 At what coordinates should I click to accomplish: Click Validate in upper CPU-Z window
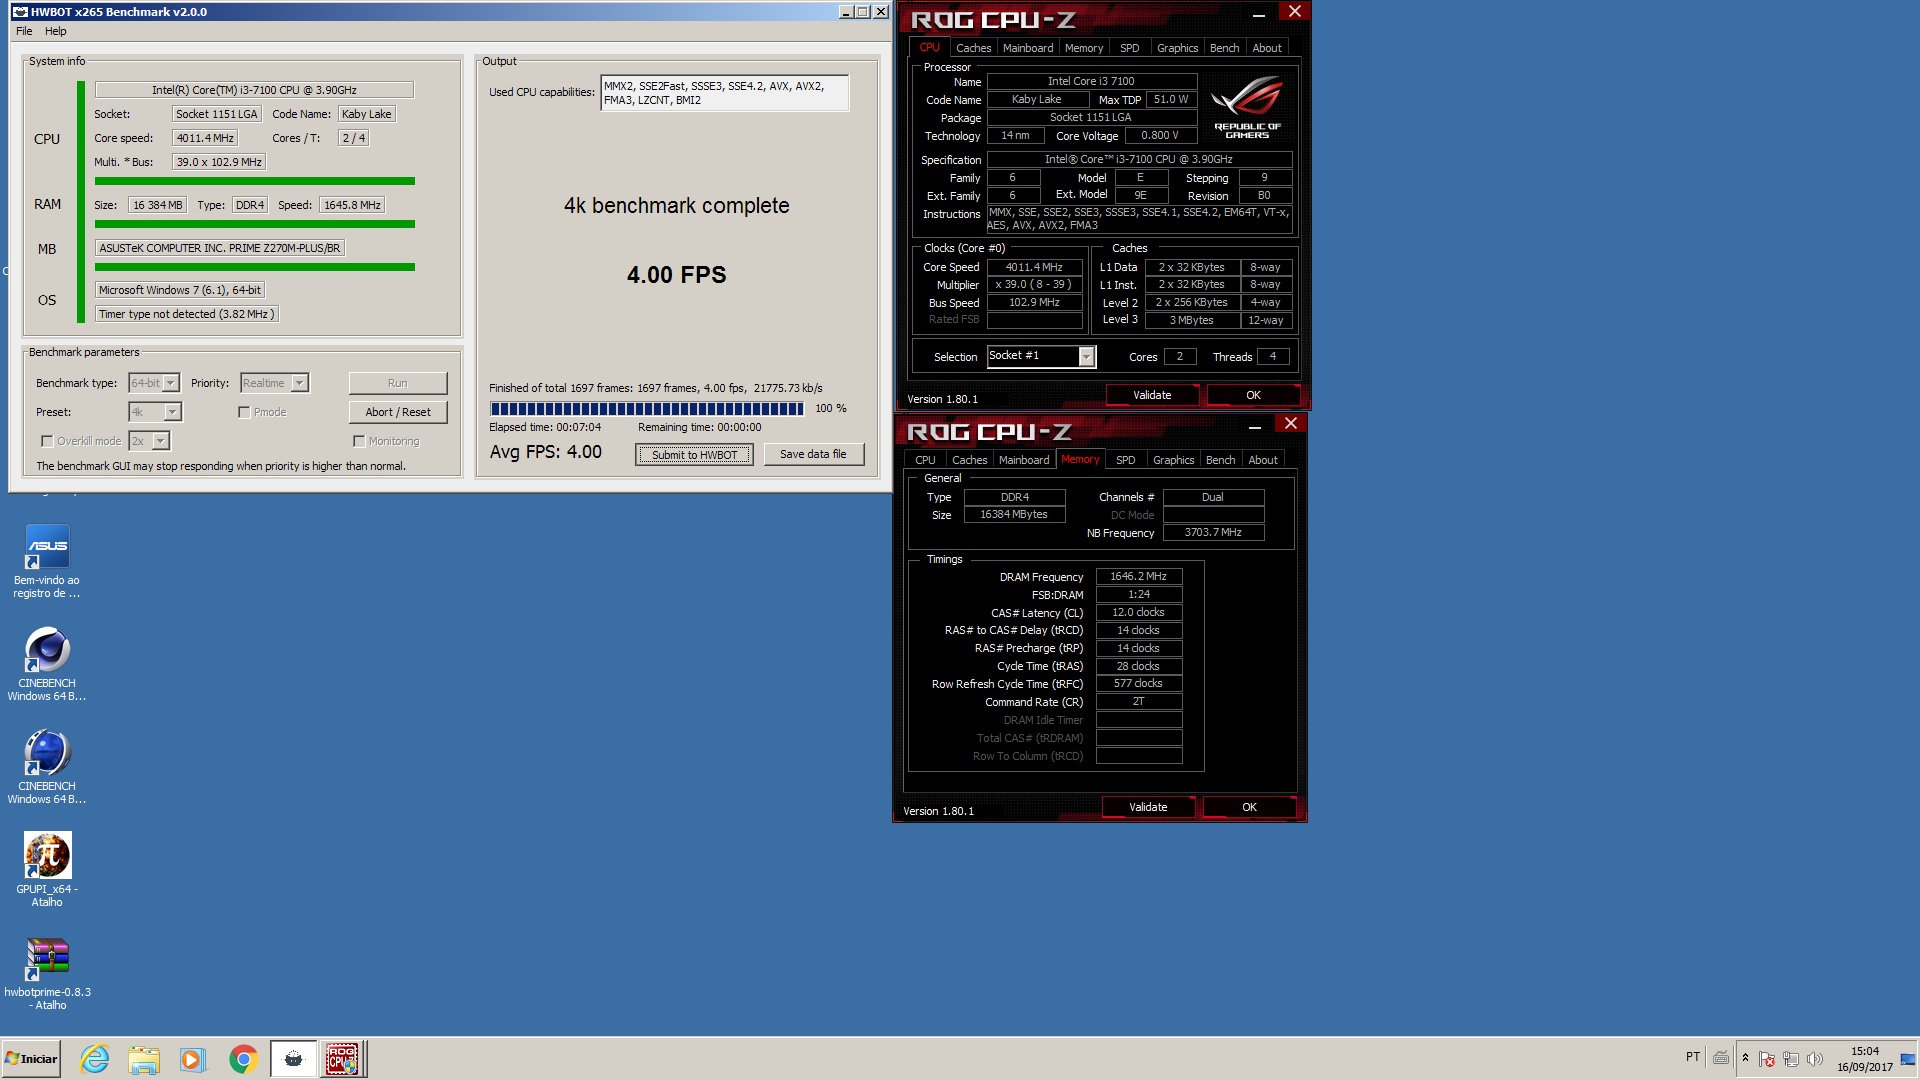coord(1152,395)
